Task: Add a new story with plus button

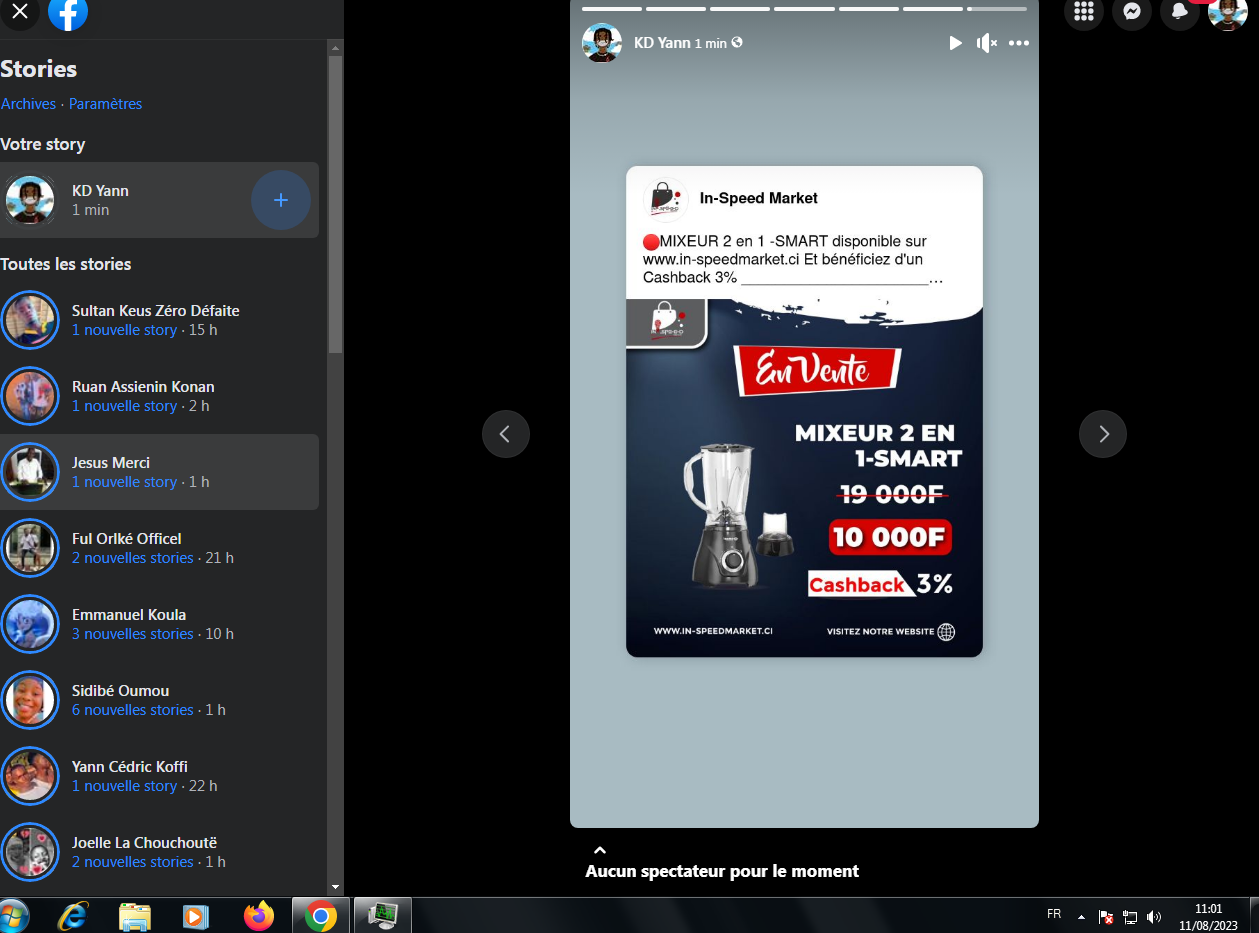Action: point(280,200)
